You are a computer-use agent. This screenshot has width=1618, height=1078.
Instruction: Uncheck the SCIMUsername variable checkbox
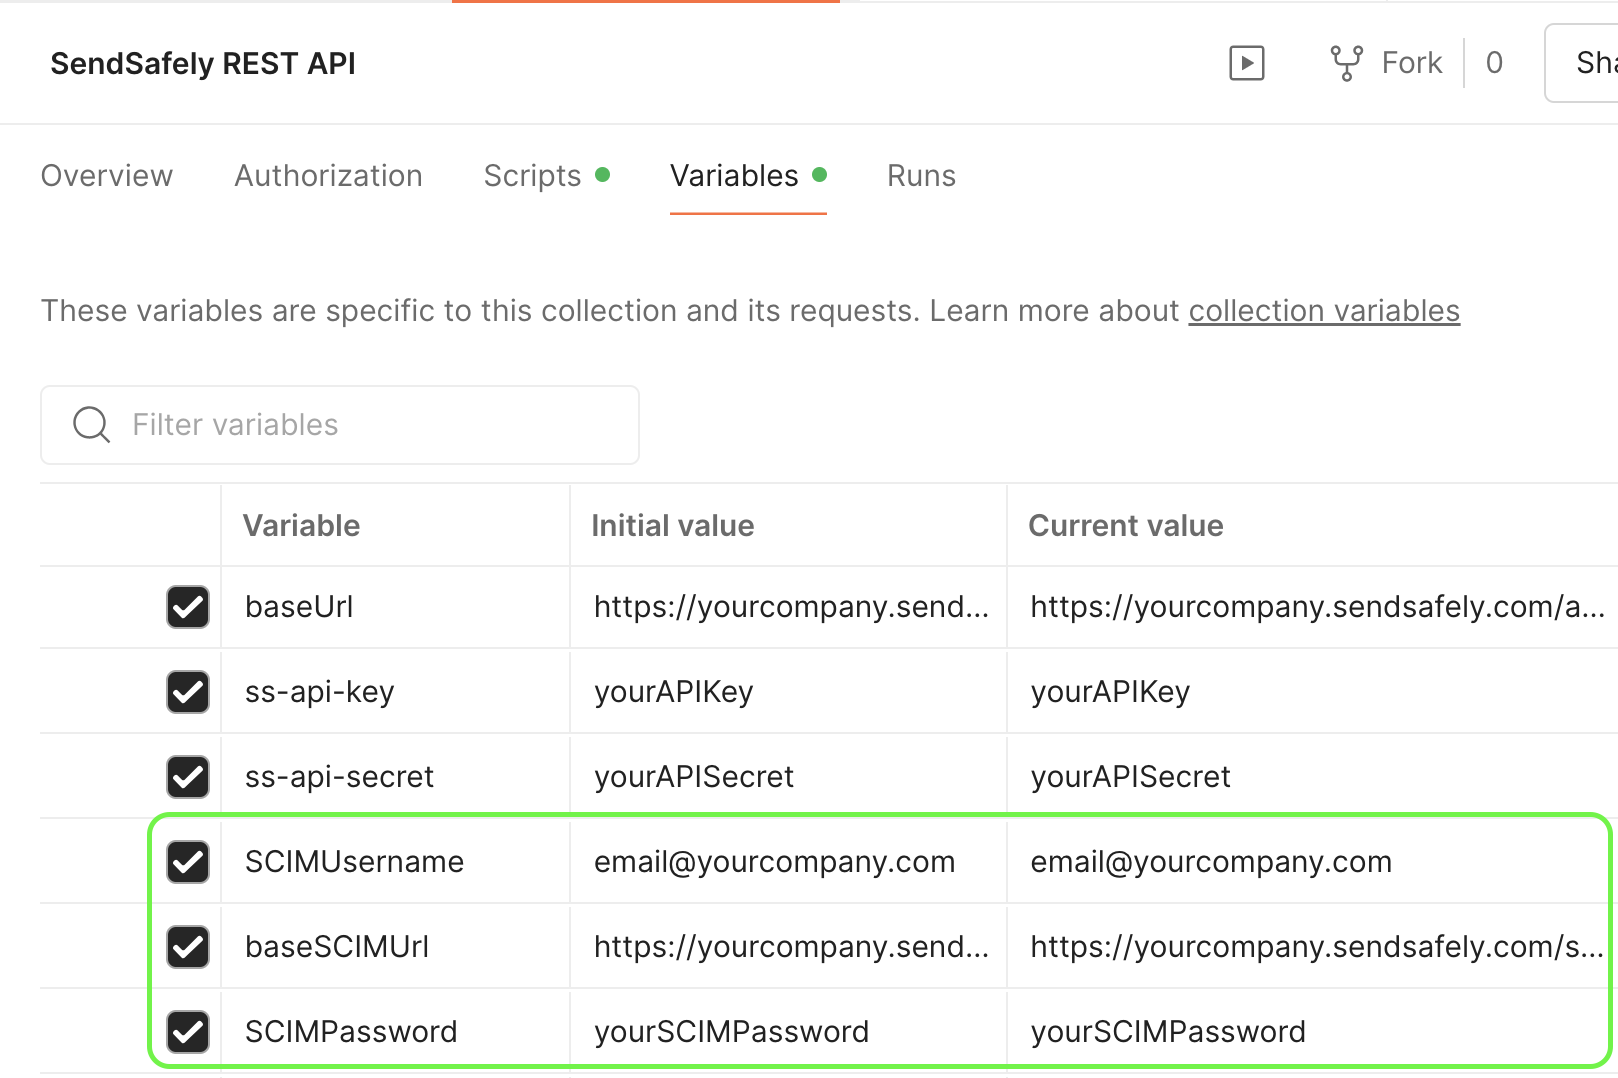tap(188, 862)
